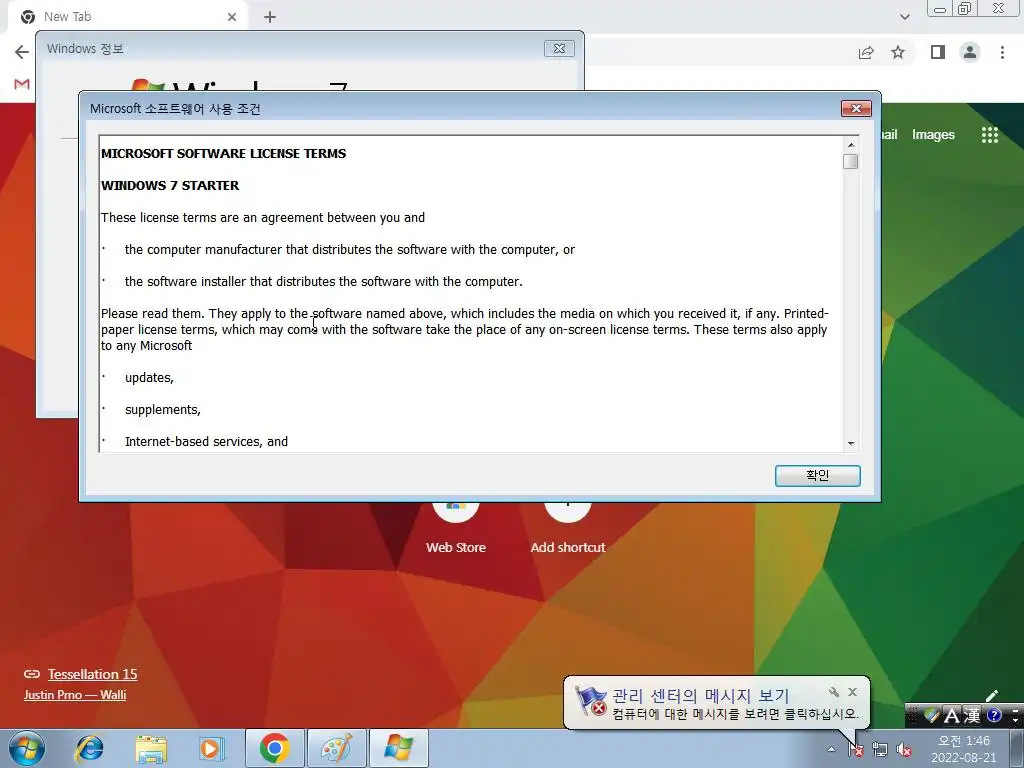Close the Microsoft 소프트웨어 사용 조건 dialog

[x=856, y=108]
